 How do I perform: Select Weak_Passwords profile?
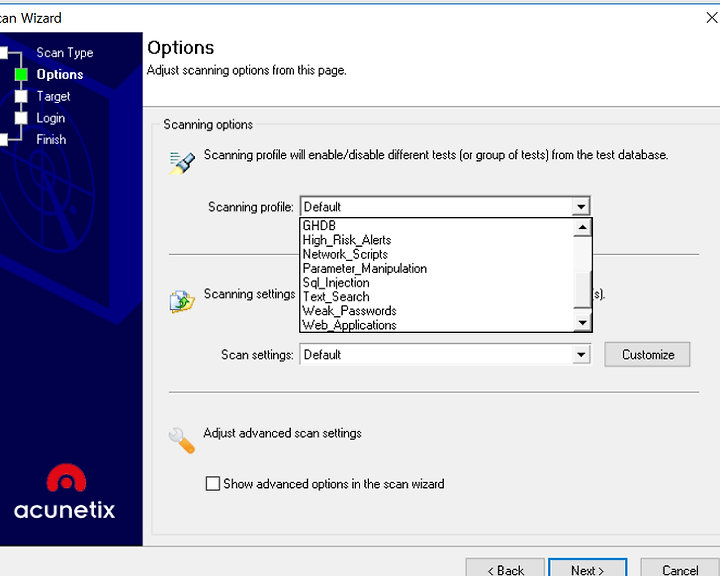(x=438, y=311)
